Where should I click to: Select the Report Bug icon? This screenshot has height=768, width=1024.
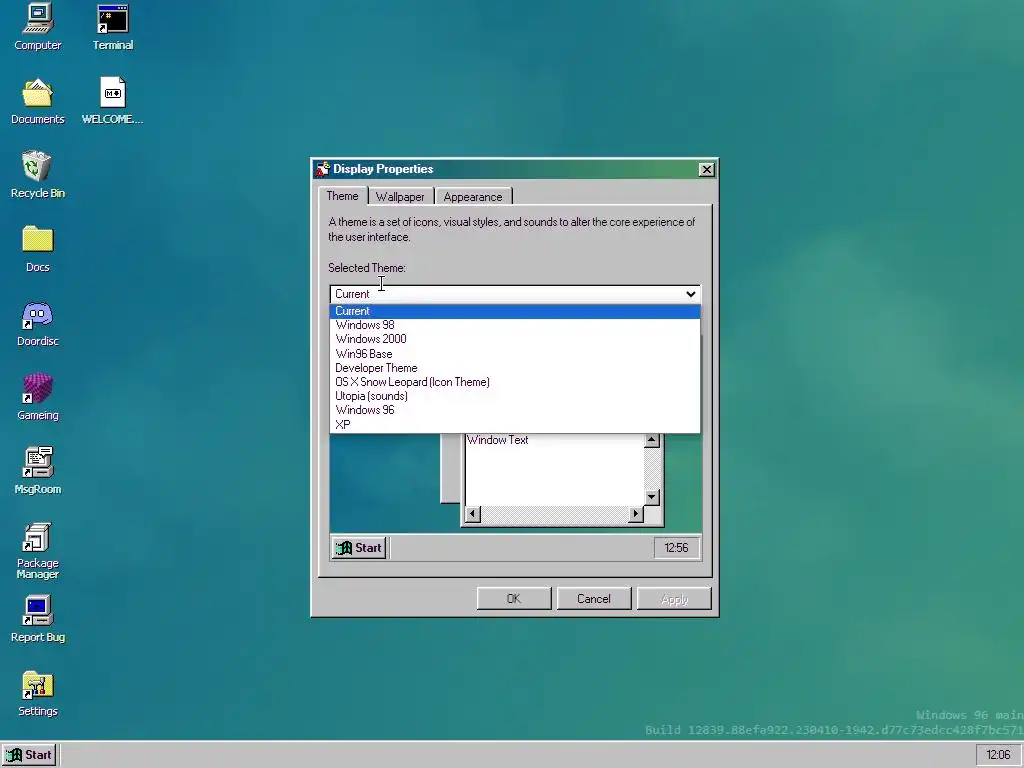[37, 619]
